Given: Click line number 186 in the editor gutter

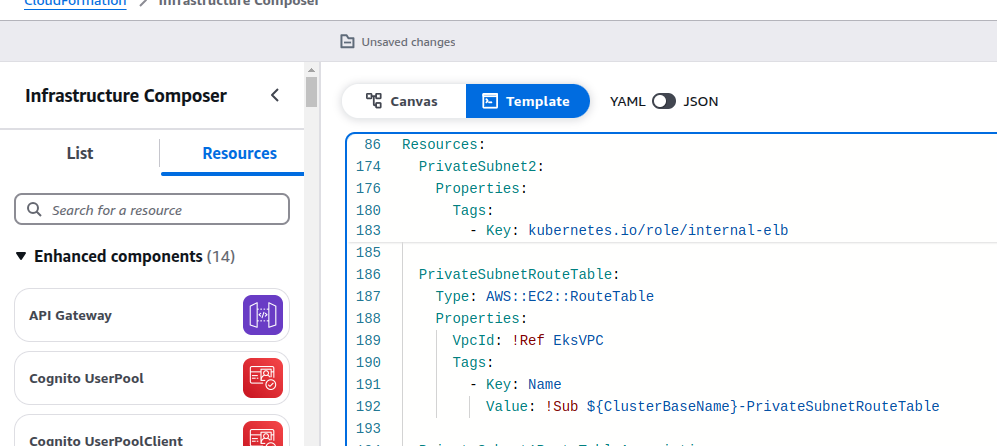Looking at the screenshot, I should [368, 274].
